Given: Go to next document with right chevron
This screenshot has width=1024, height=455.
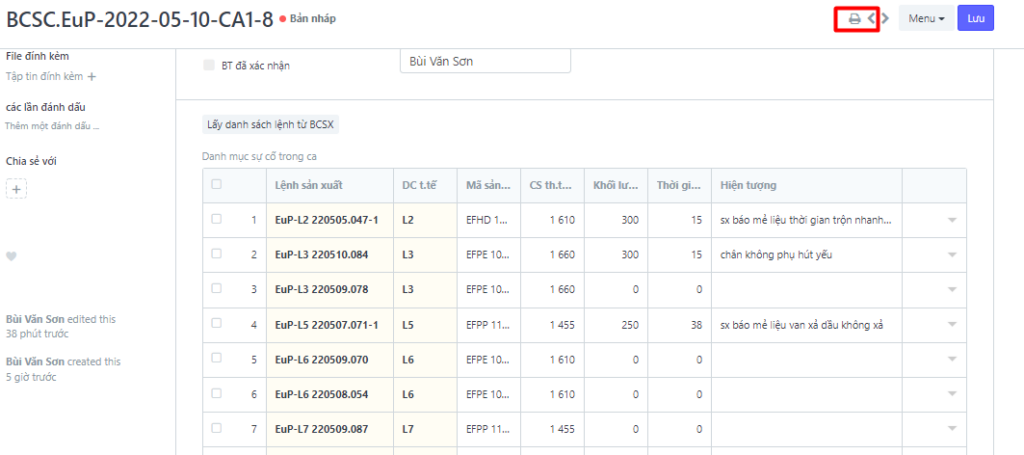Looking at the screenshot, I should point(885,19).
